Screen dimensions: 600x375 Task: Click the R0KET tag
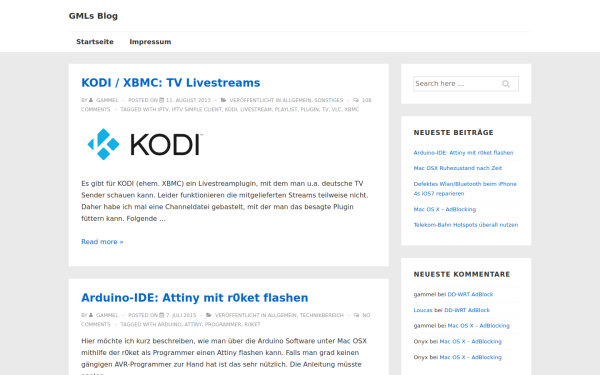pyautogui.click(x=253, y=324)
